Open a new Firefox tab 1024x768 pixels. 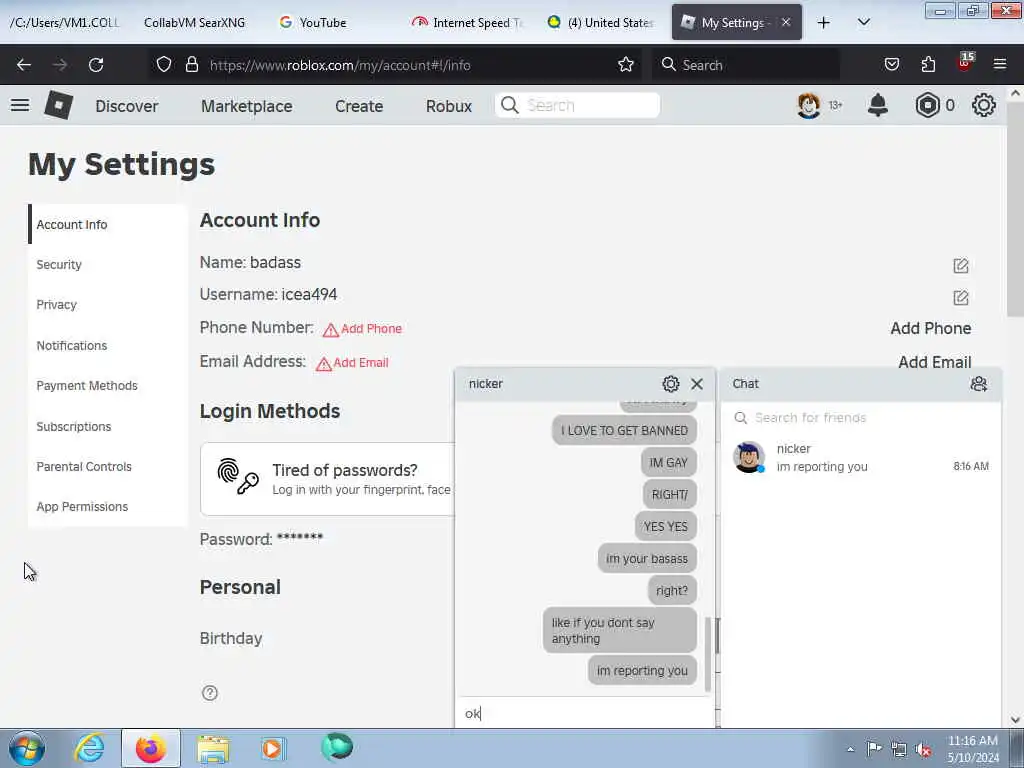tap(824, 23)
